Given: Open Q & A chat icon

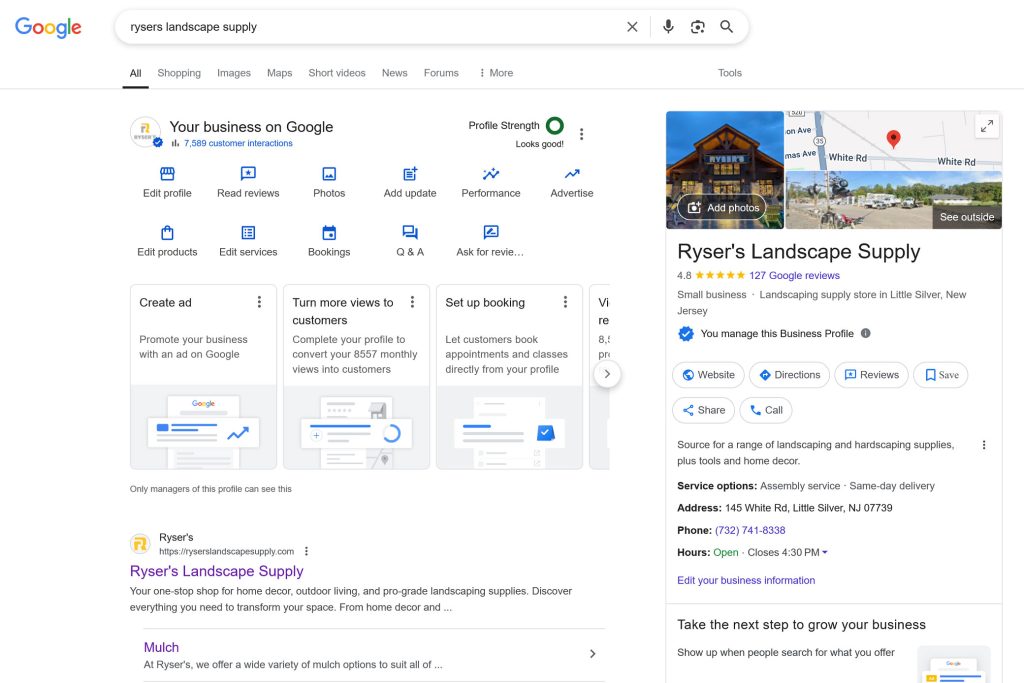Looking at the screenshot, I should point(410,232).
